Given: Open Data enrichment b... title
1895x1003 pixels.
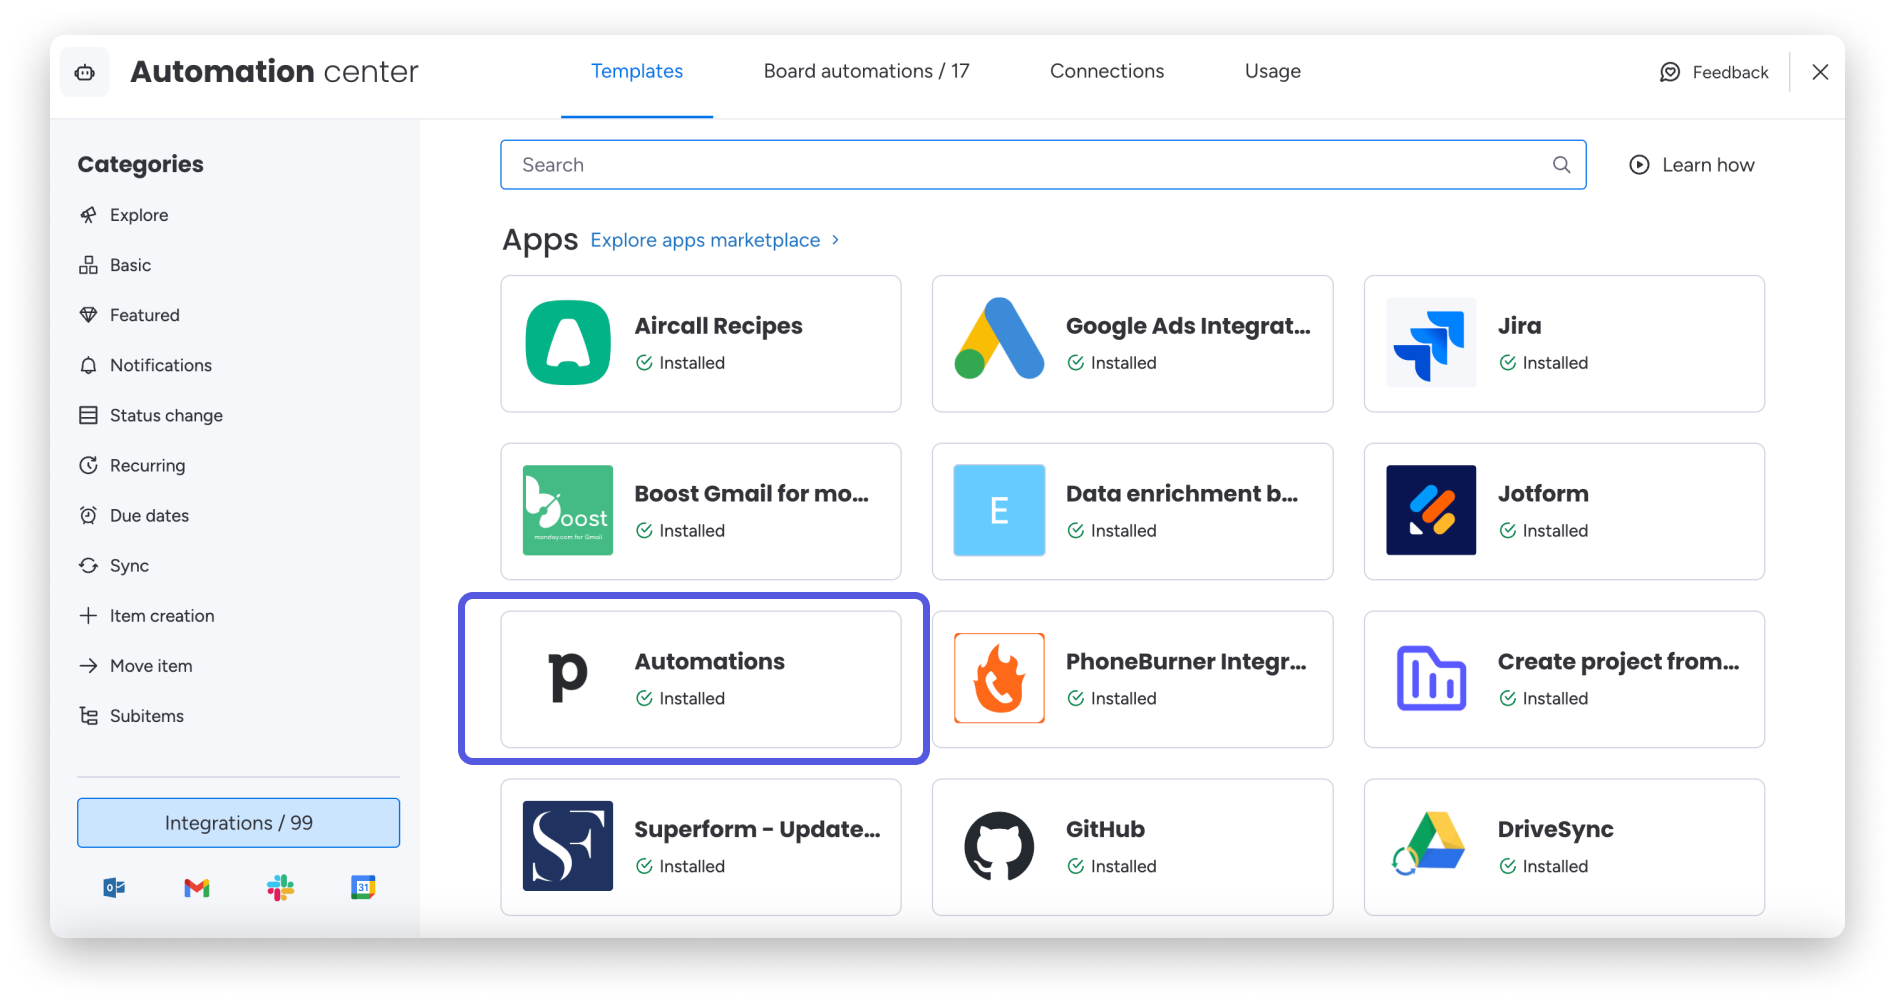Looking at the screenshot, I should tap(1182, 494).
